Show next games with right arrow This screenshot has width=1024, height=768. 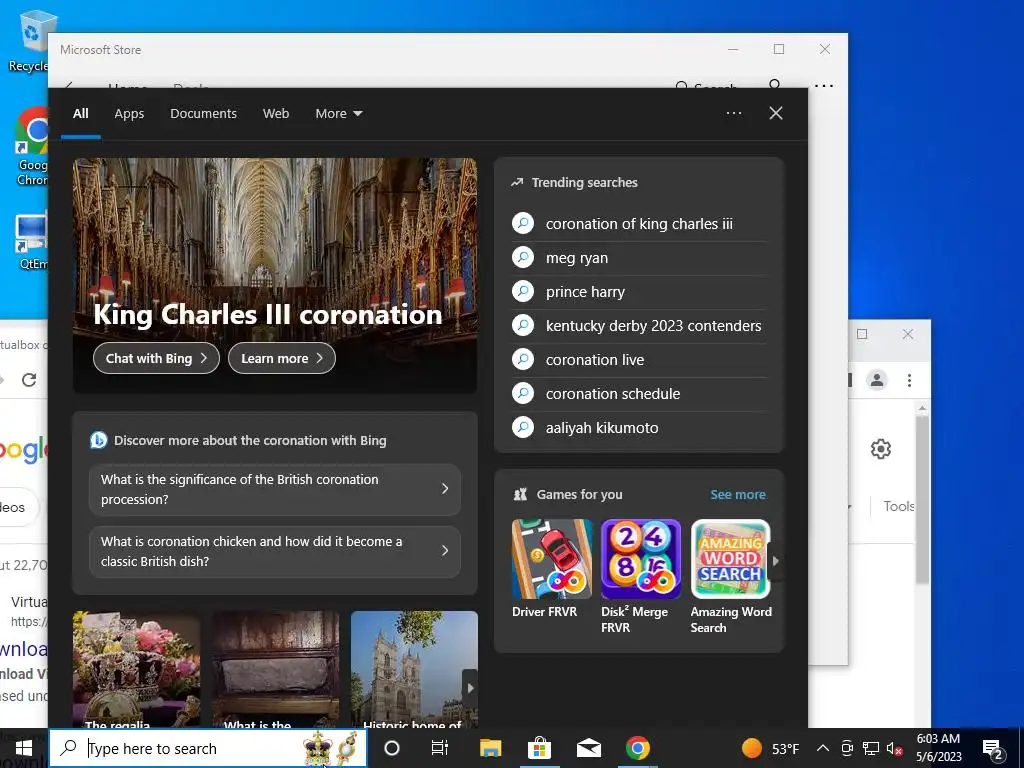coord(775,560)
